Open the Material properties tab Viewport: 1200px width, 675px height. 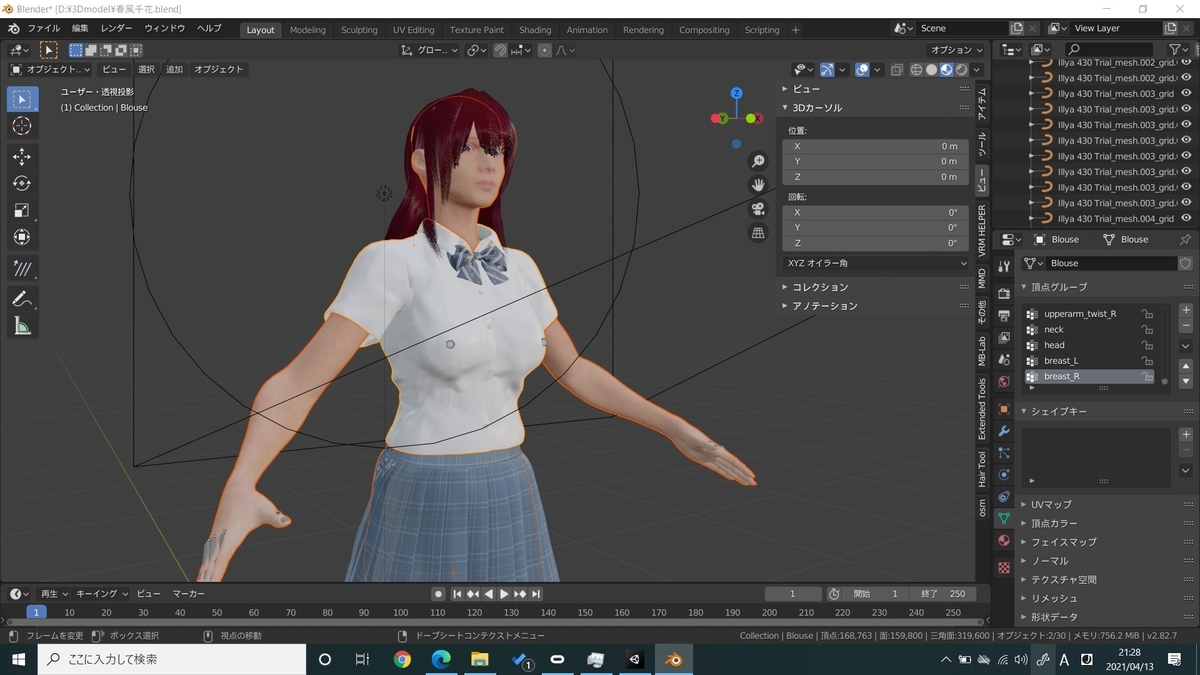point(1004,541)
